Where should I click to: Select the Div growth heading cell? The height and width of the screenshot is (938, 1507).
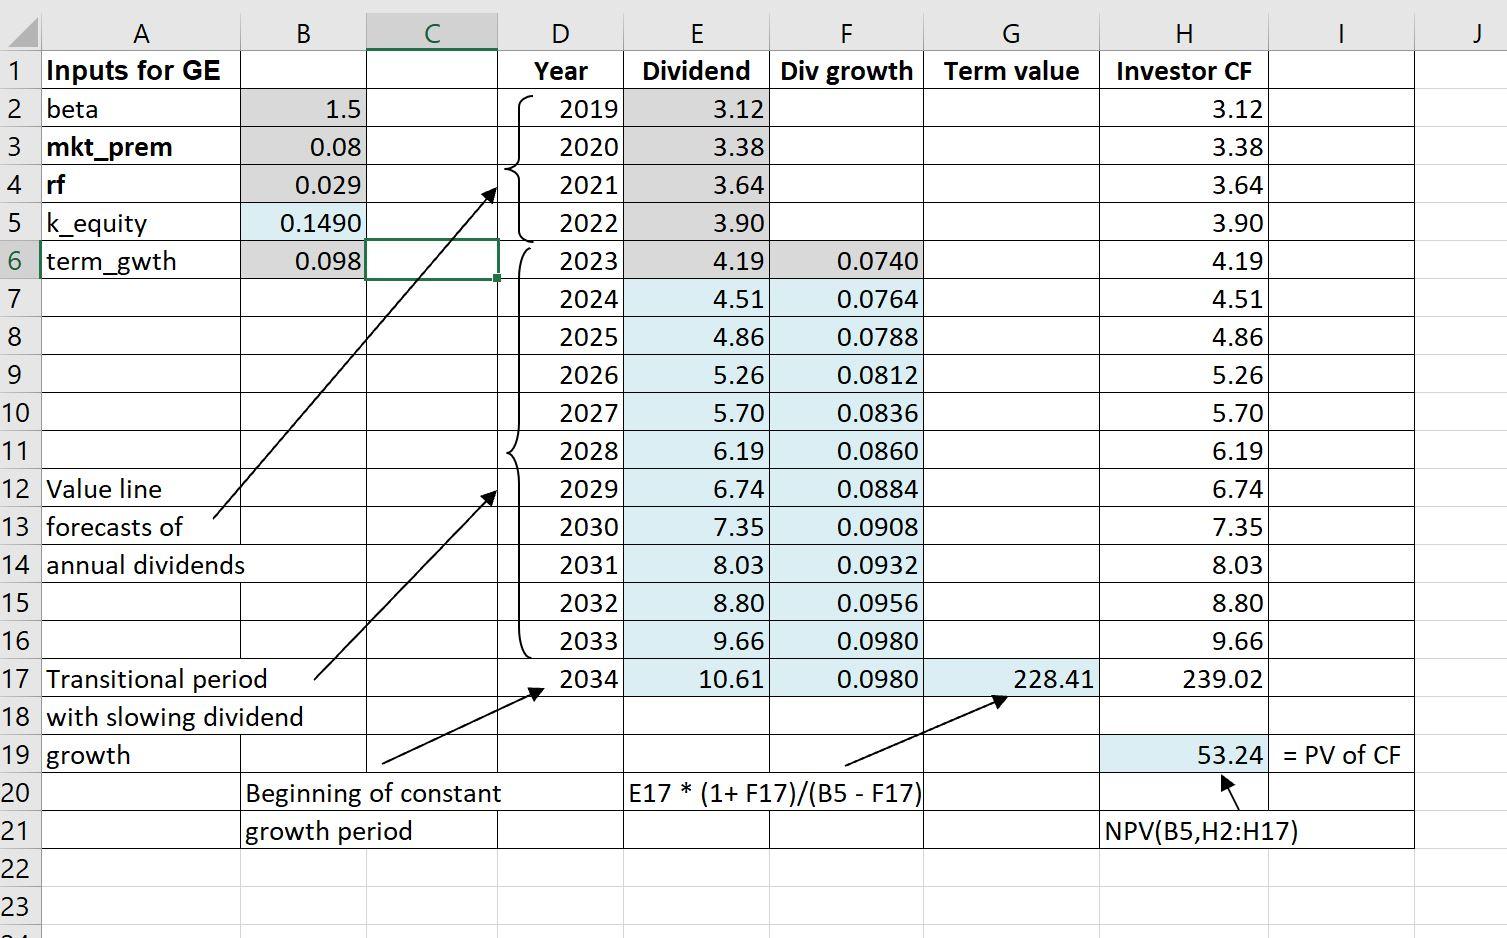click(846, 70)
